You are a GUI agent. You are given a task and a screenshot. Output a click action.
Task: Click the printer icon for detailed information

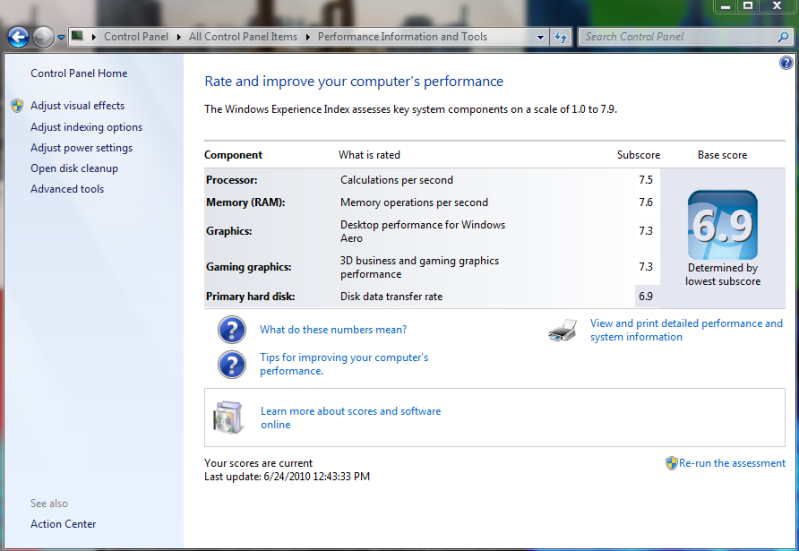(563, 331)
